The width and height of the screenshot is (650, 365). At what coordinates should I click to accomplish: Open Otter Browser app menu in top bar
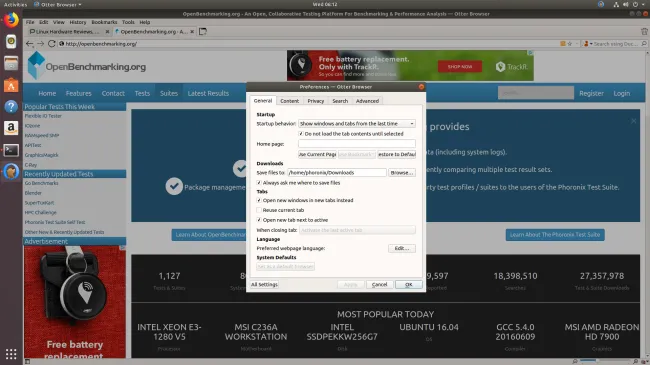[57, 5]
